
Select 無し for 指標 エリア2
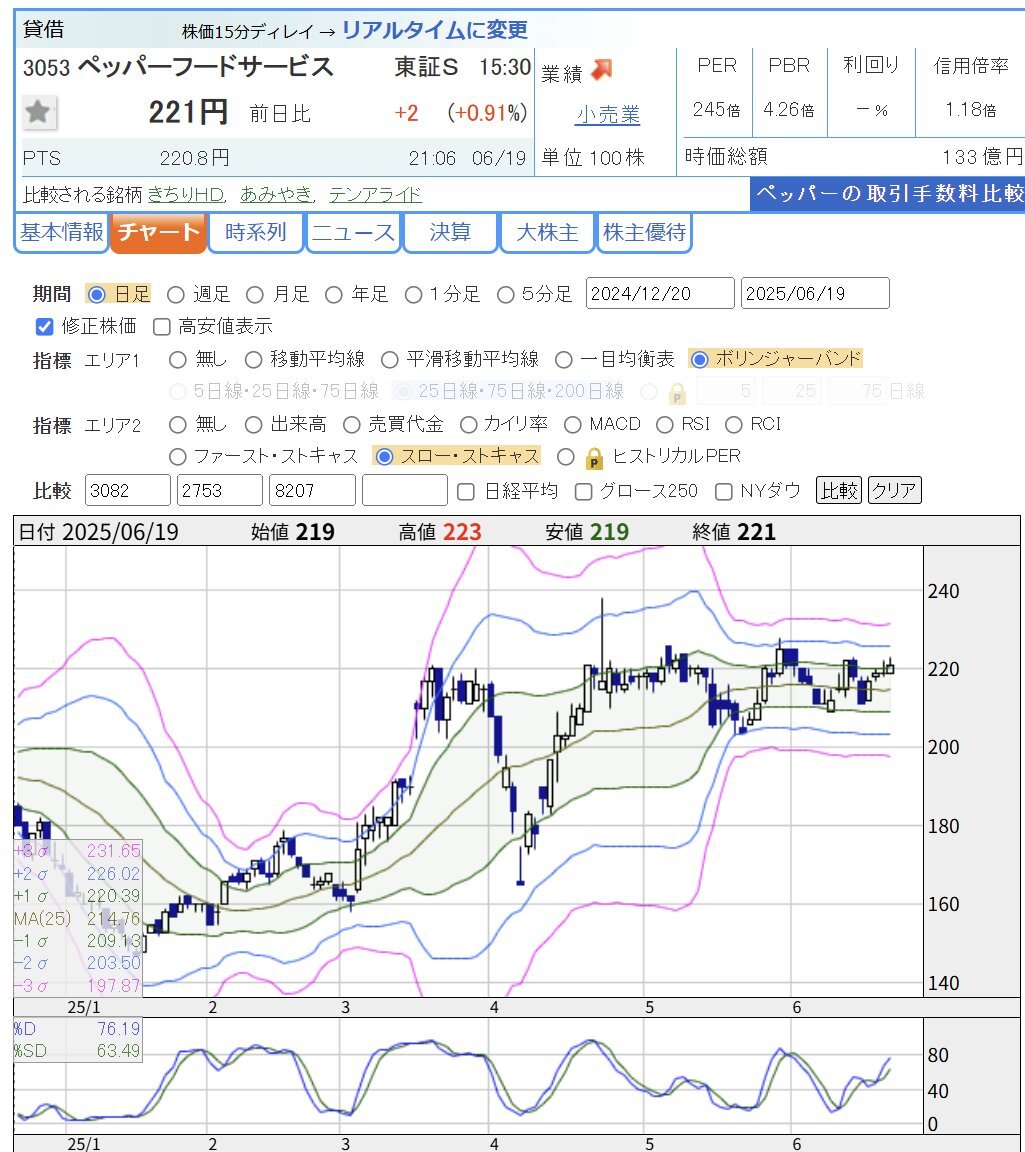pos(178,425)
